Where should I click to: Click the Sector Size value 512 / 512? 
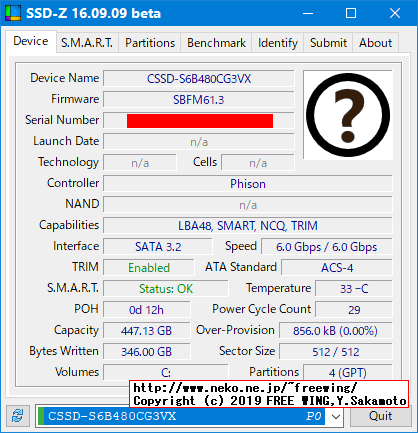(335, 352)
